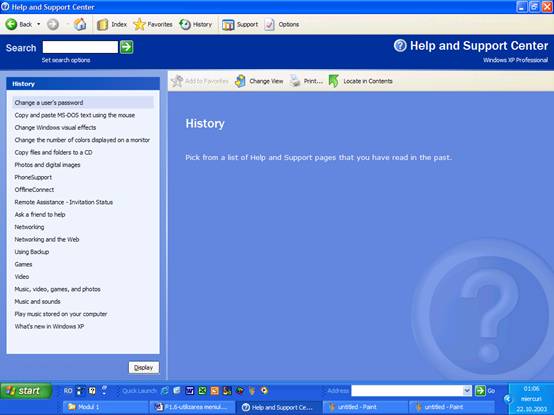This screenshot has height=415, width=554.
Task: Switch to the 'F1.6-utilizarea meniul...' taskbar window
Action: (x=192, y=407)
